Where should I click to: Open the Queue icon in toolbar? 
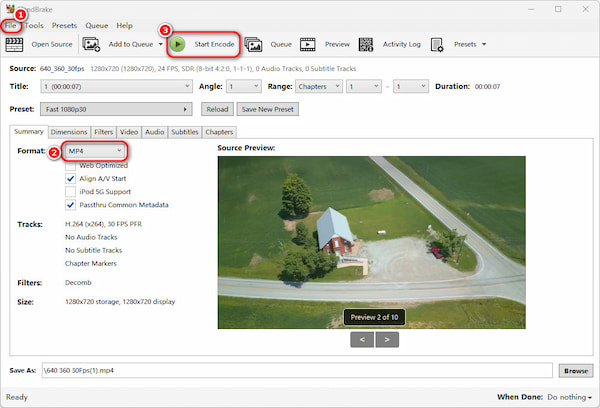(x=254, y=44)
